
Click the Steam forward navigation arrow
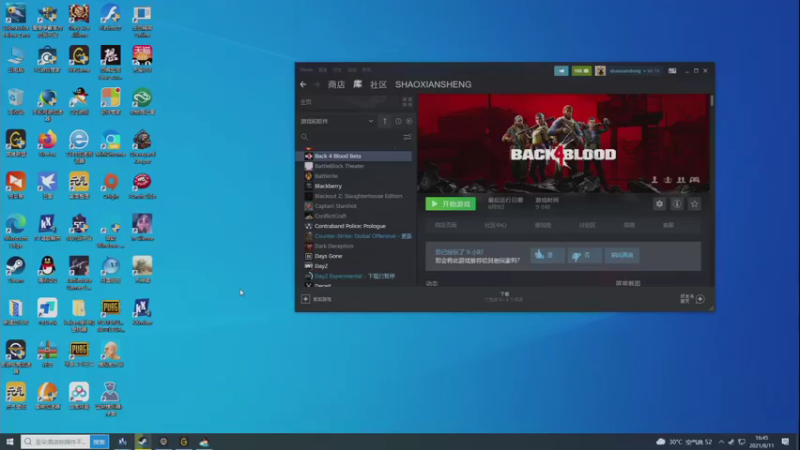pos(317,85)
